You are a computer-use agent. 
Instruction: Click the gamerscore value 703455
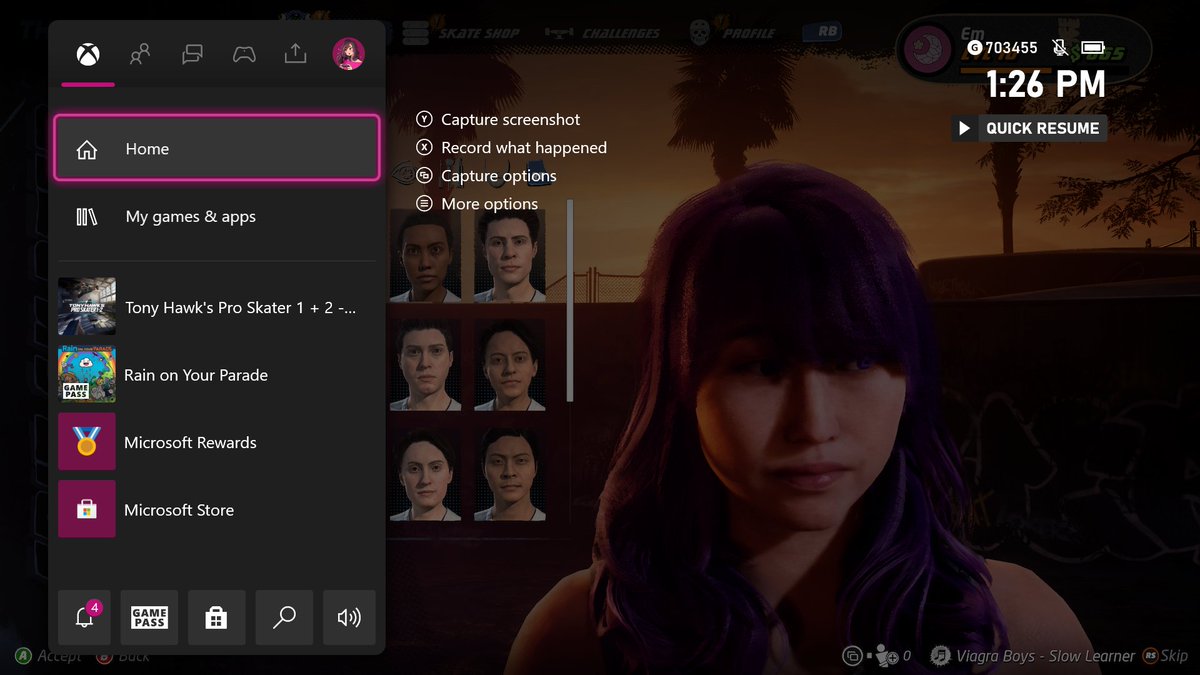(x=1011, y=47)
